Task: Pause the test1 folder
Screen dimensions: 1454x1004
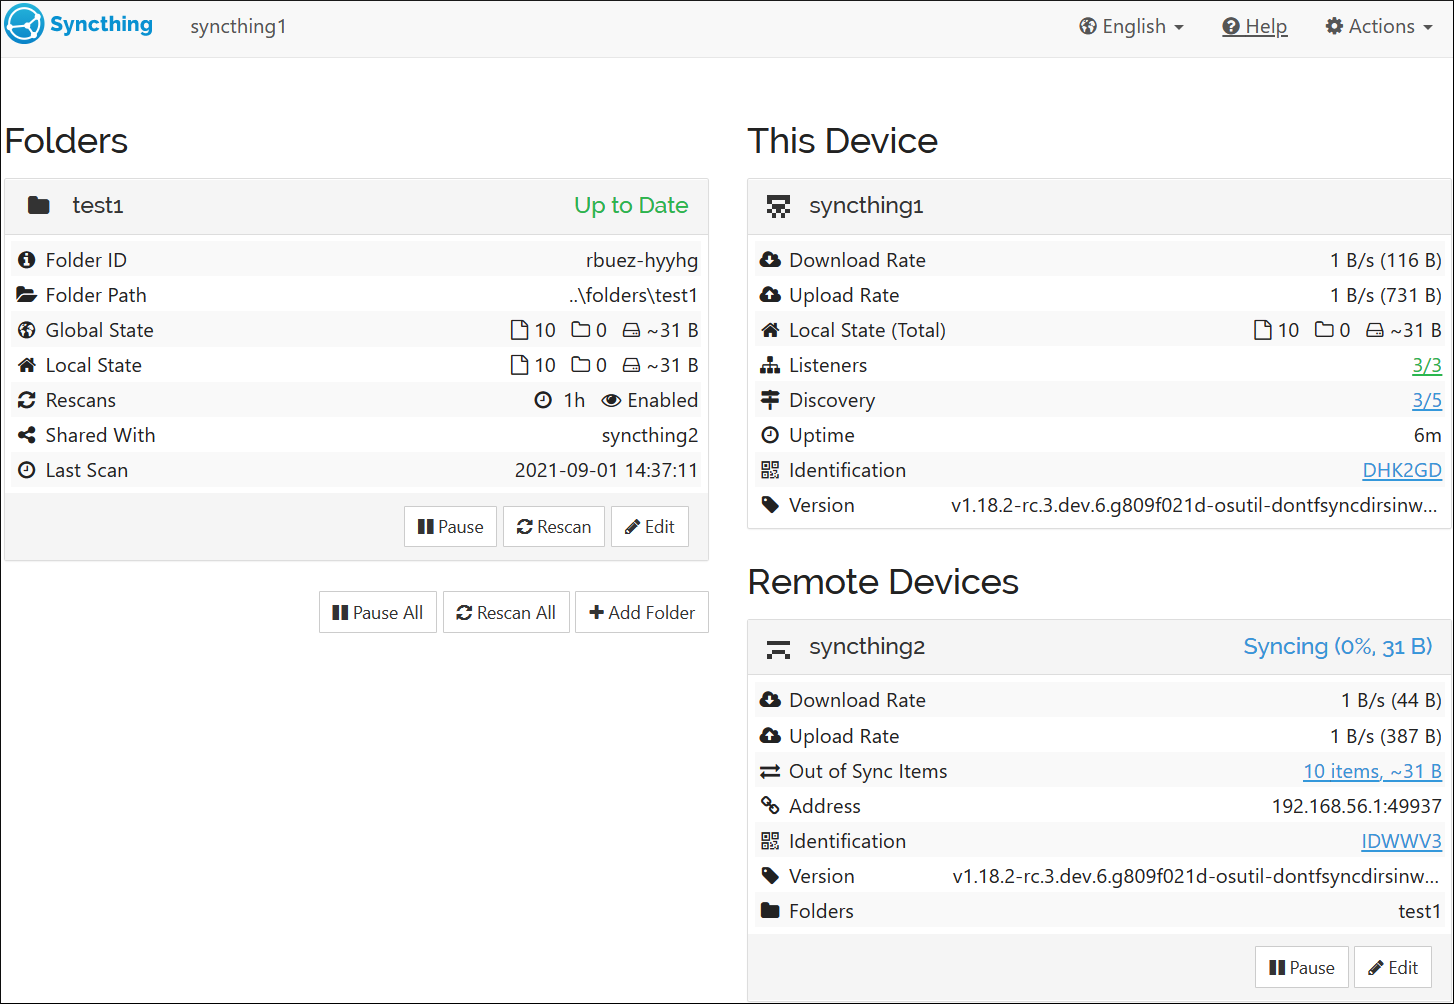Action: [450, 527]
